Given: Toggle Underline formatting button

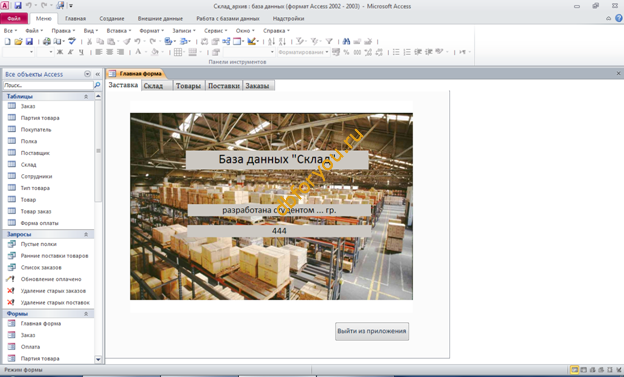Looking at the screenshot, I should [x=81, y=52].
